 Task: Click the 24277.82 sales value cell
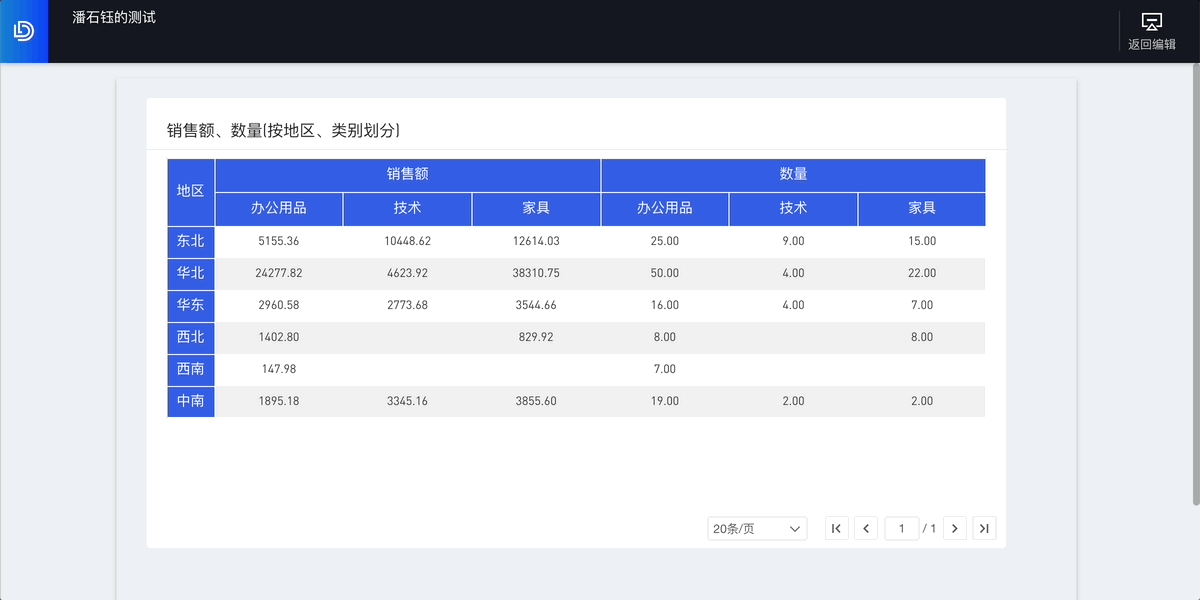click(280, 273)
